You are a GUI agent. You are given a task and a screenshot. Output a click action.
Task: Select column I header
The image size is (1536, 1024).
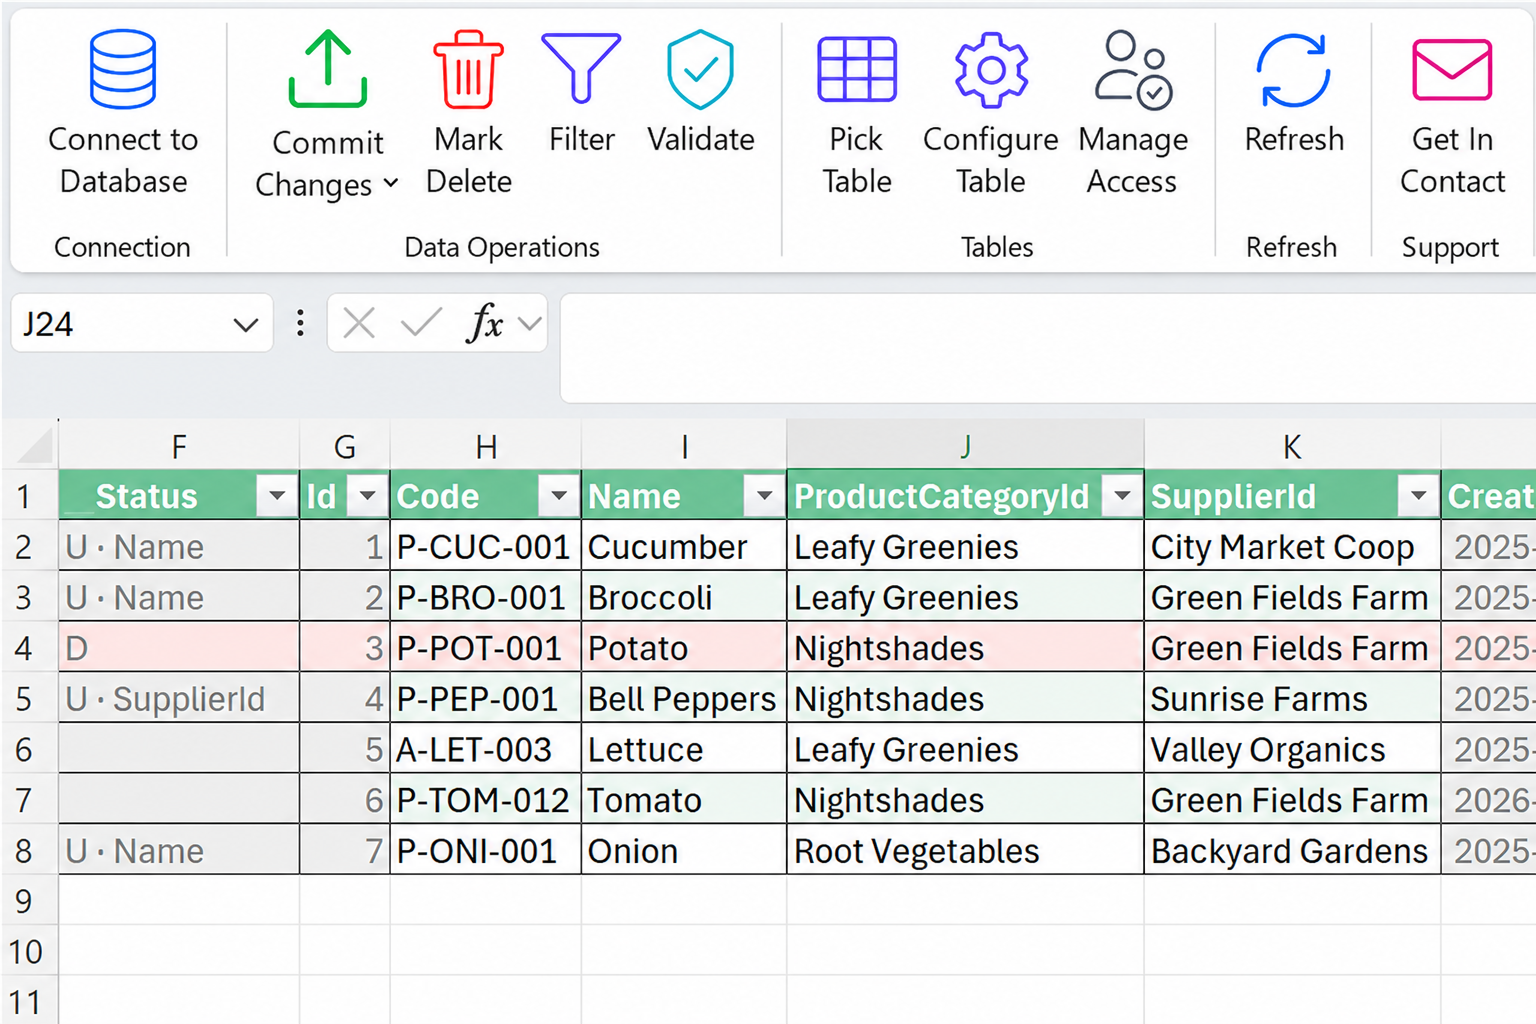(684, 446)
